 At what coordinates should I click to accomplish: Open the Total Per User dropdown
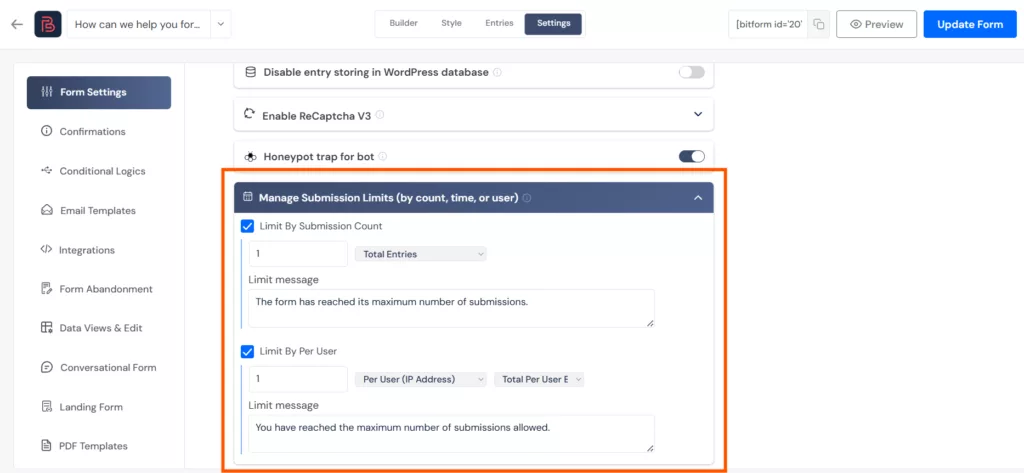(x=539, y=380)
